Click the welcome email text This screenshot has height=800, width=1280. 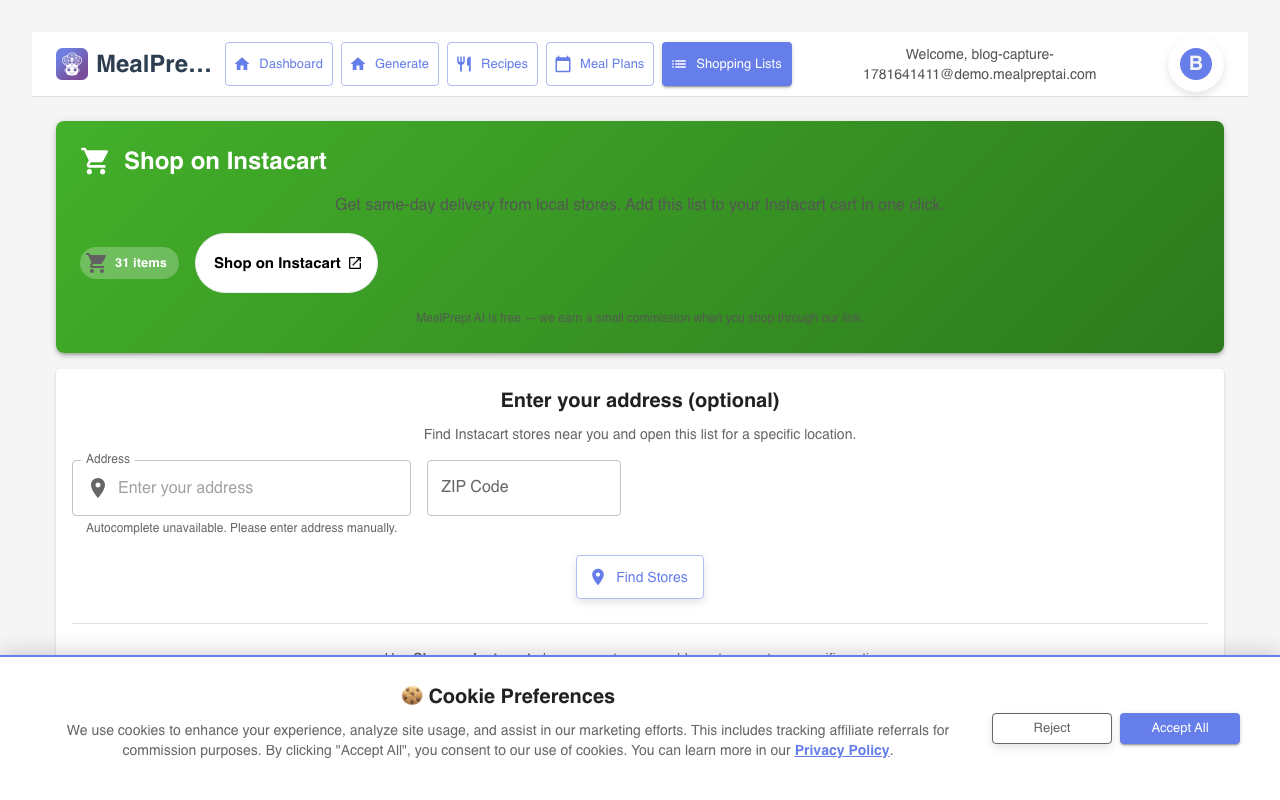(x=980, y=64)
